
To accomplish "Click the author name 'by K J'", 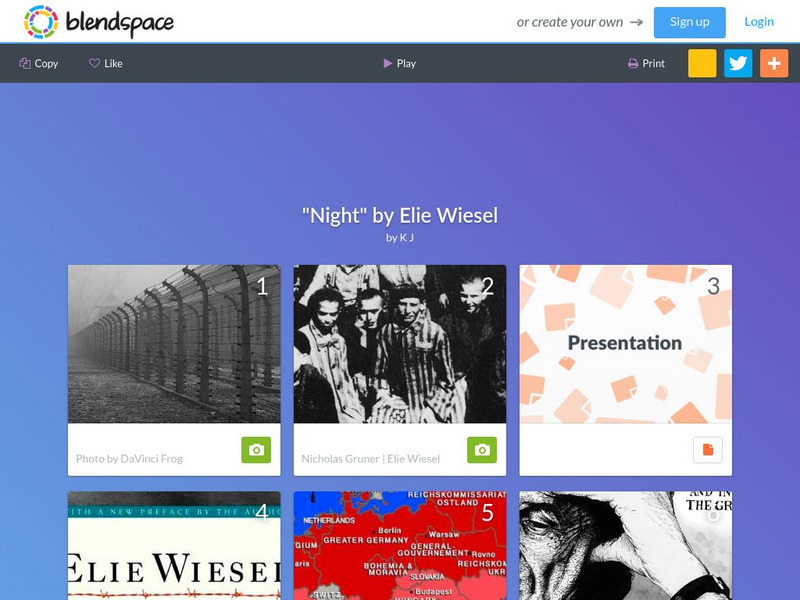I will pyautogui.click(x=399, y=238).
